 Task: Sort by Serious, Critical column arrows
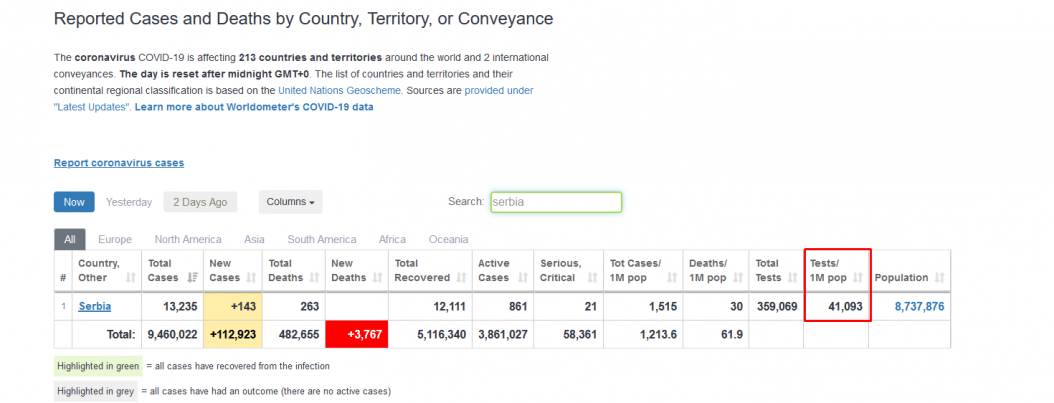(594, 277)
